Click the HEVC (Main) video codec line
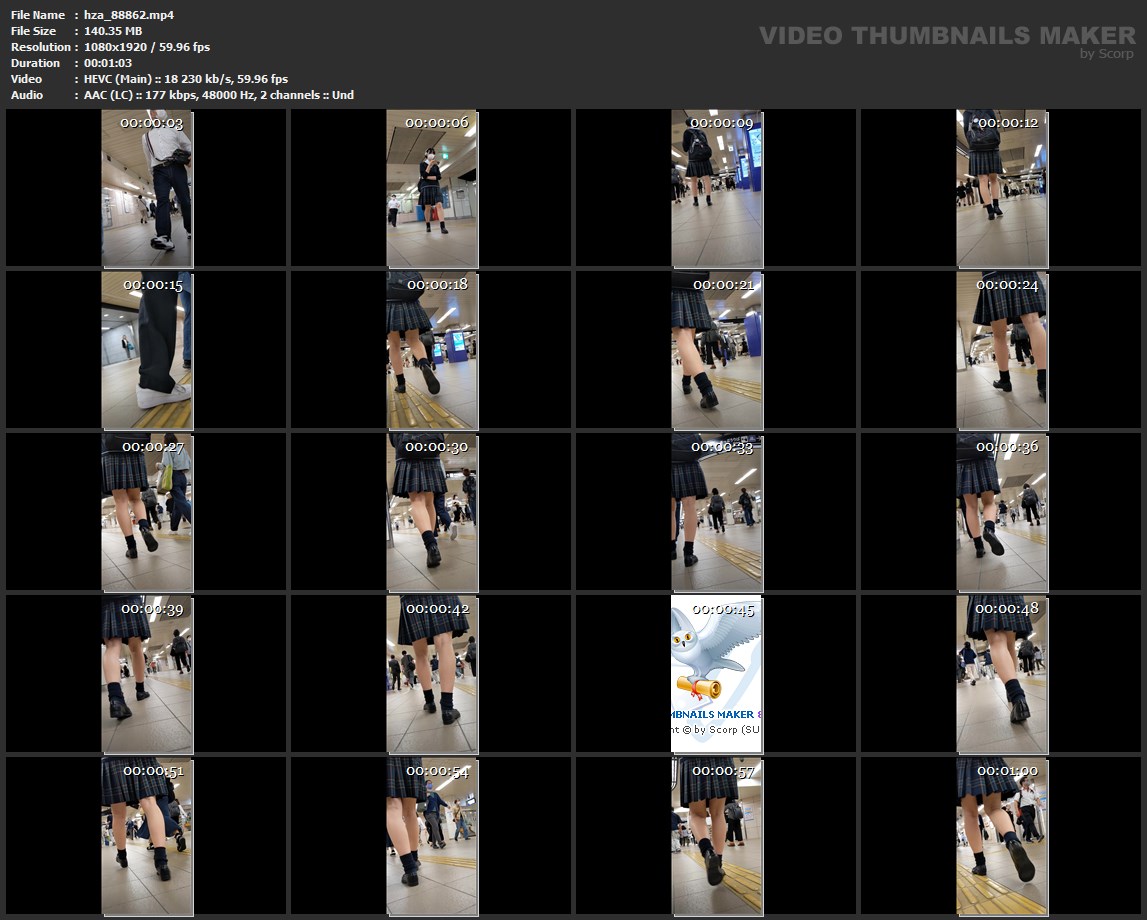This screenshot has height=920, width=1147. (186, 79)
